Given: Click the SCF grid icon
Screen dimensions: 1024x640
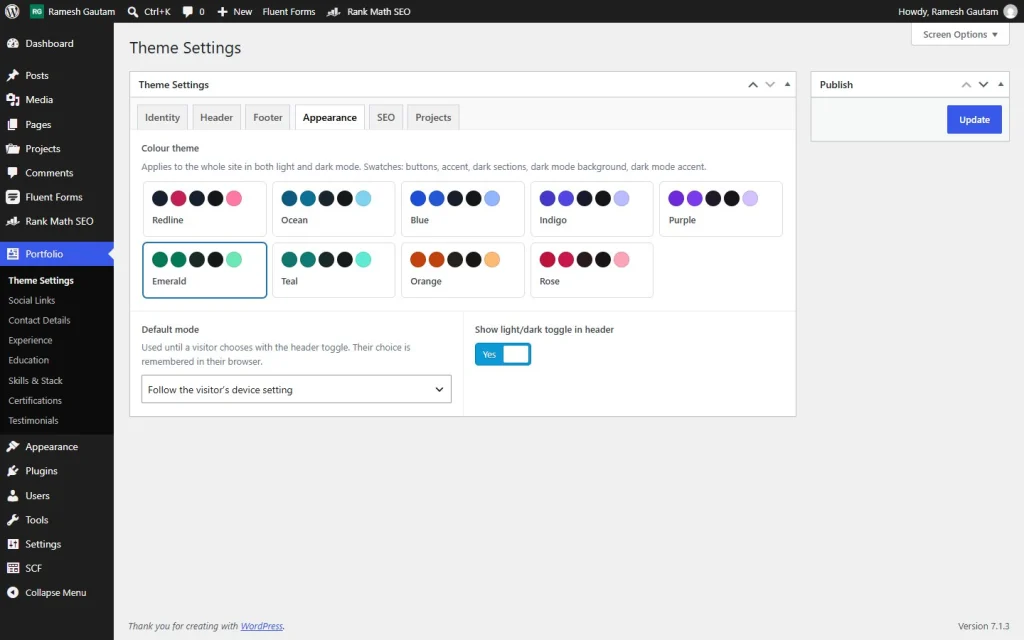Looking at the screenshot, I should click(x=12, y=568).
